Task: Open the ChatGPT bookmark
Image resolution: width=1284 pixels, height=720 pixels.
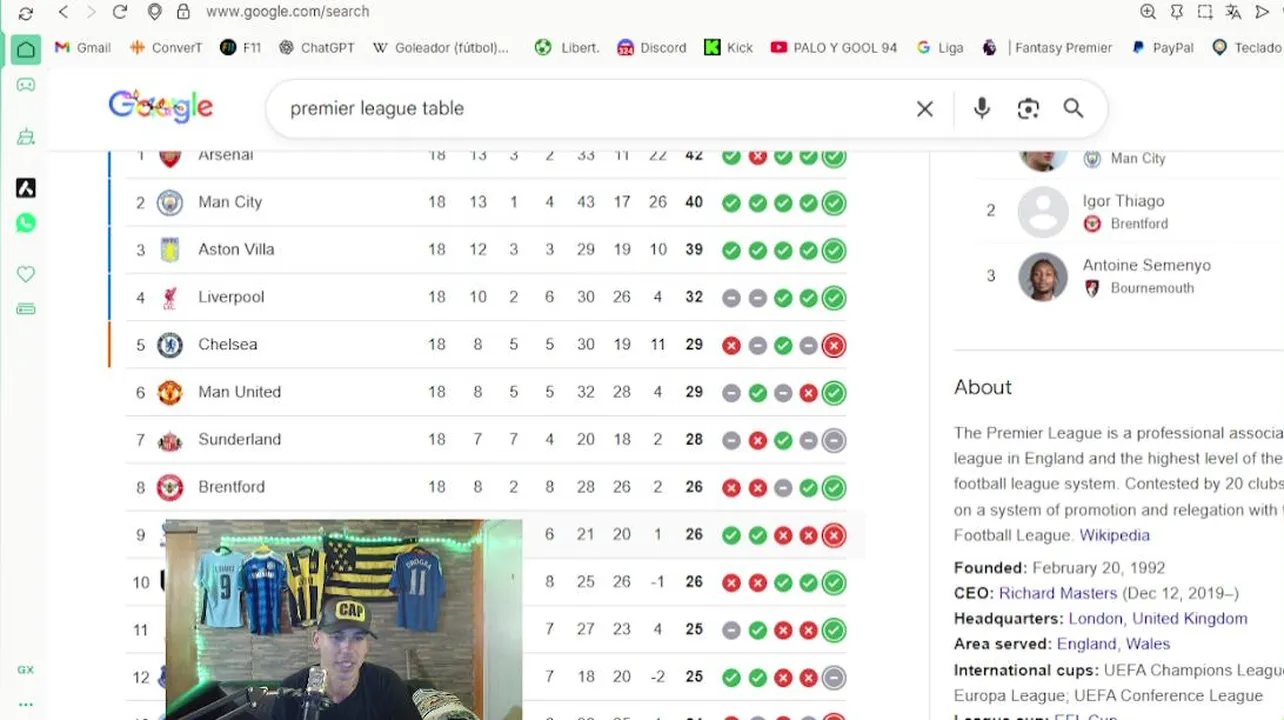Action: 316,47
